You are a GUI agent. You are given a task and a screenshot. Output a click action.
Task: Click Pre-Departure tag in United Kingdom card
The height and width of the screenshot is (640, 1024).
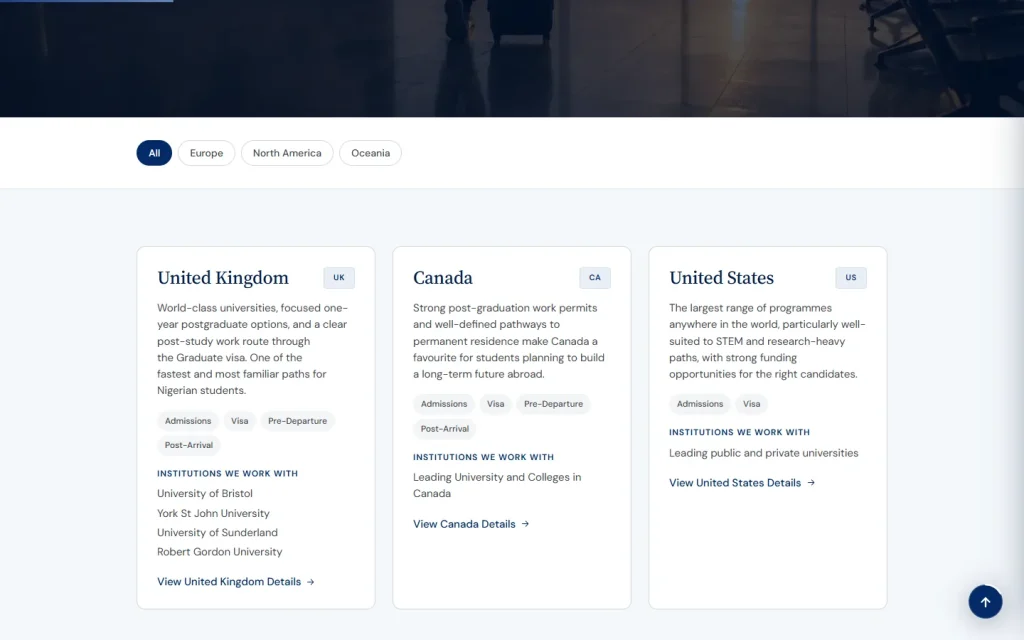tap(297, 421)
